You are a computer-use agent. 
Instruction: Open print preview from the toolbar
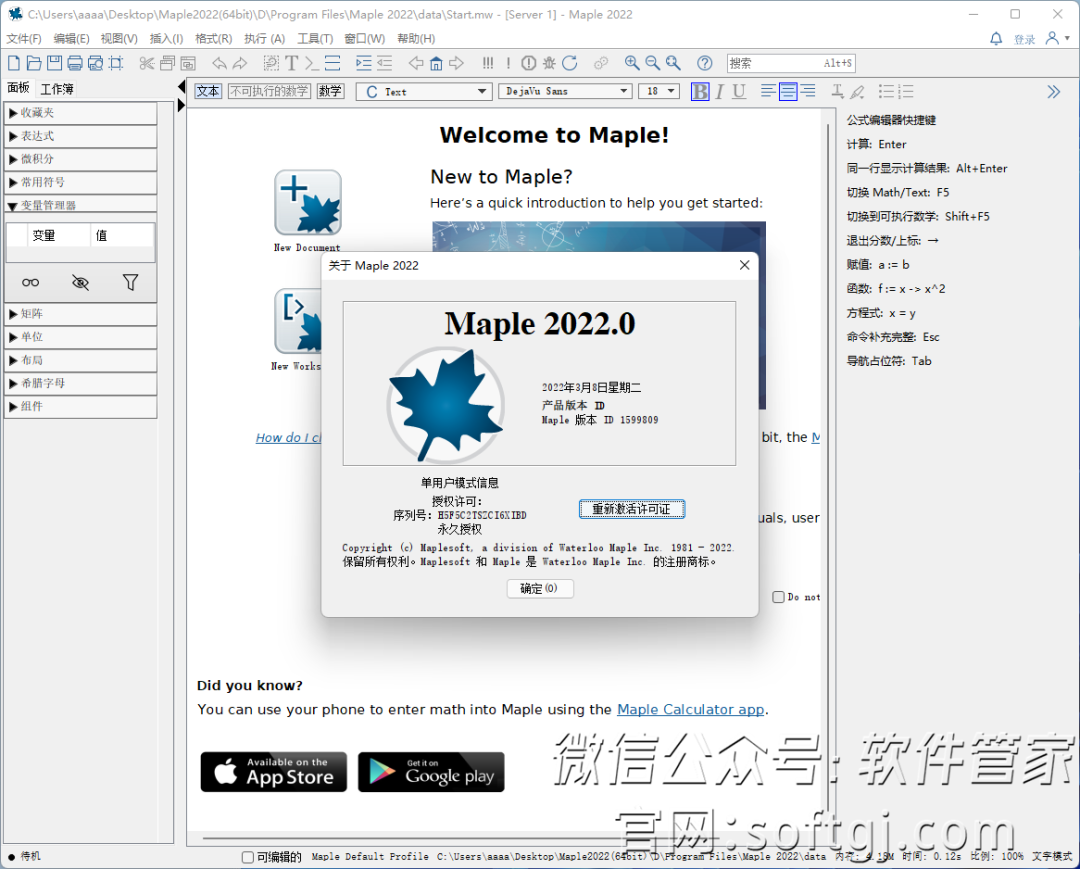coord(96,63)
